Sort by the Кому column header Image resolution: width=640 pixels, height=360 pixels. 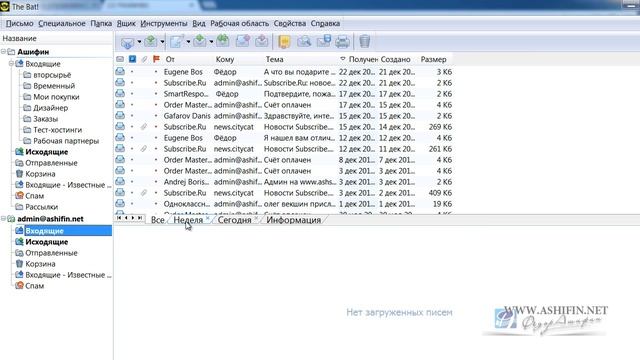click(x=224, y=59)
